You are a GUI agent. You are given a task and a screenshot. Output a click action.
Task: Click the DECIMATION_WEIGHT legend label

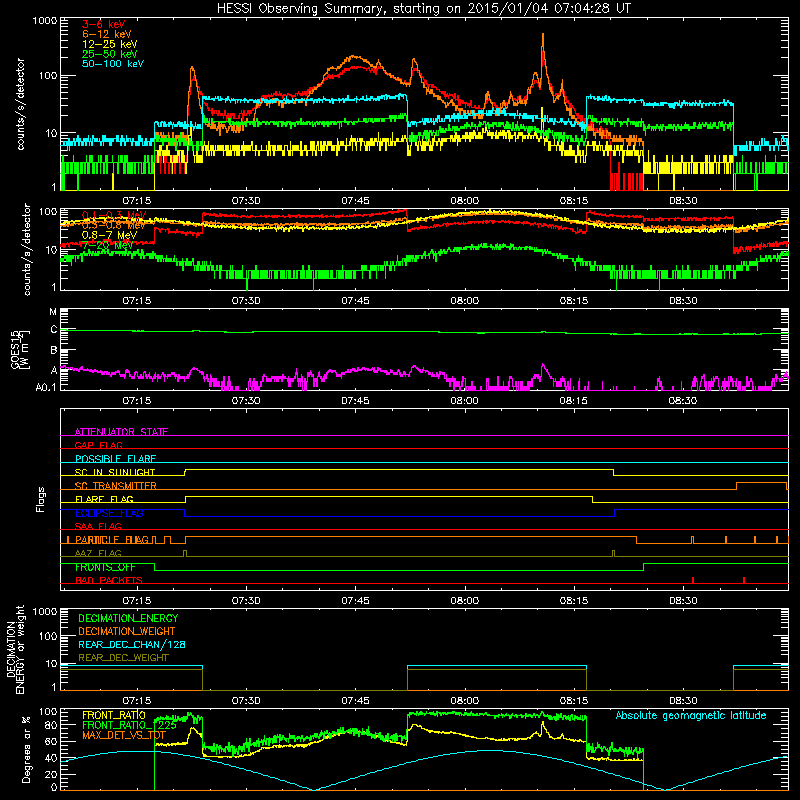point(127,631)
